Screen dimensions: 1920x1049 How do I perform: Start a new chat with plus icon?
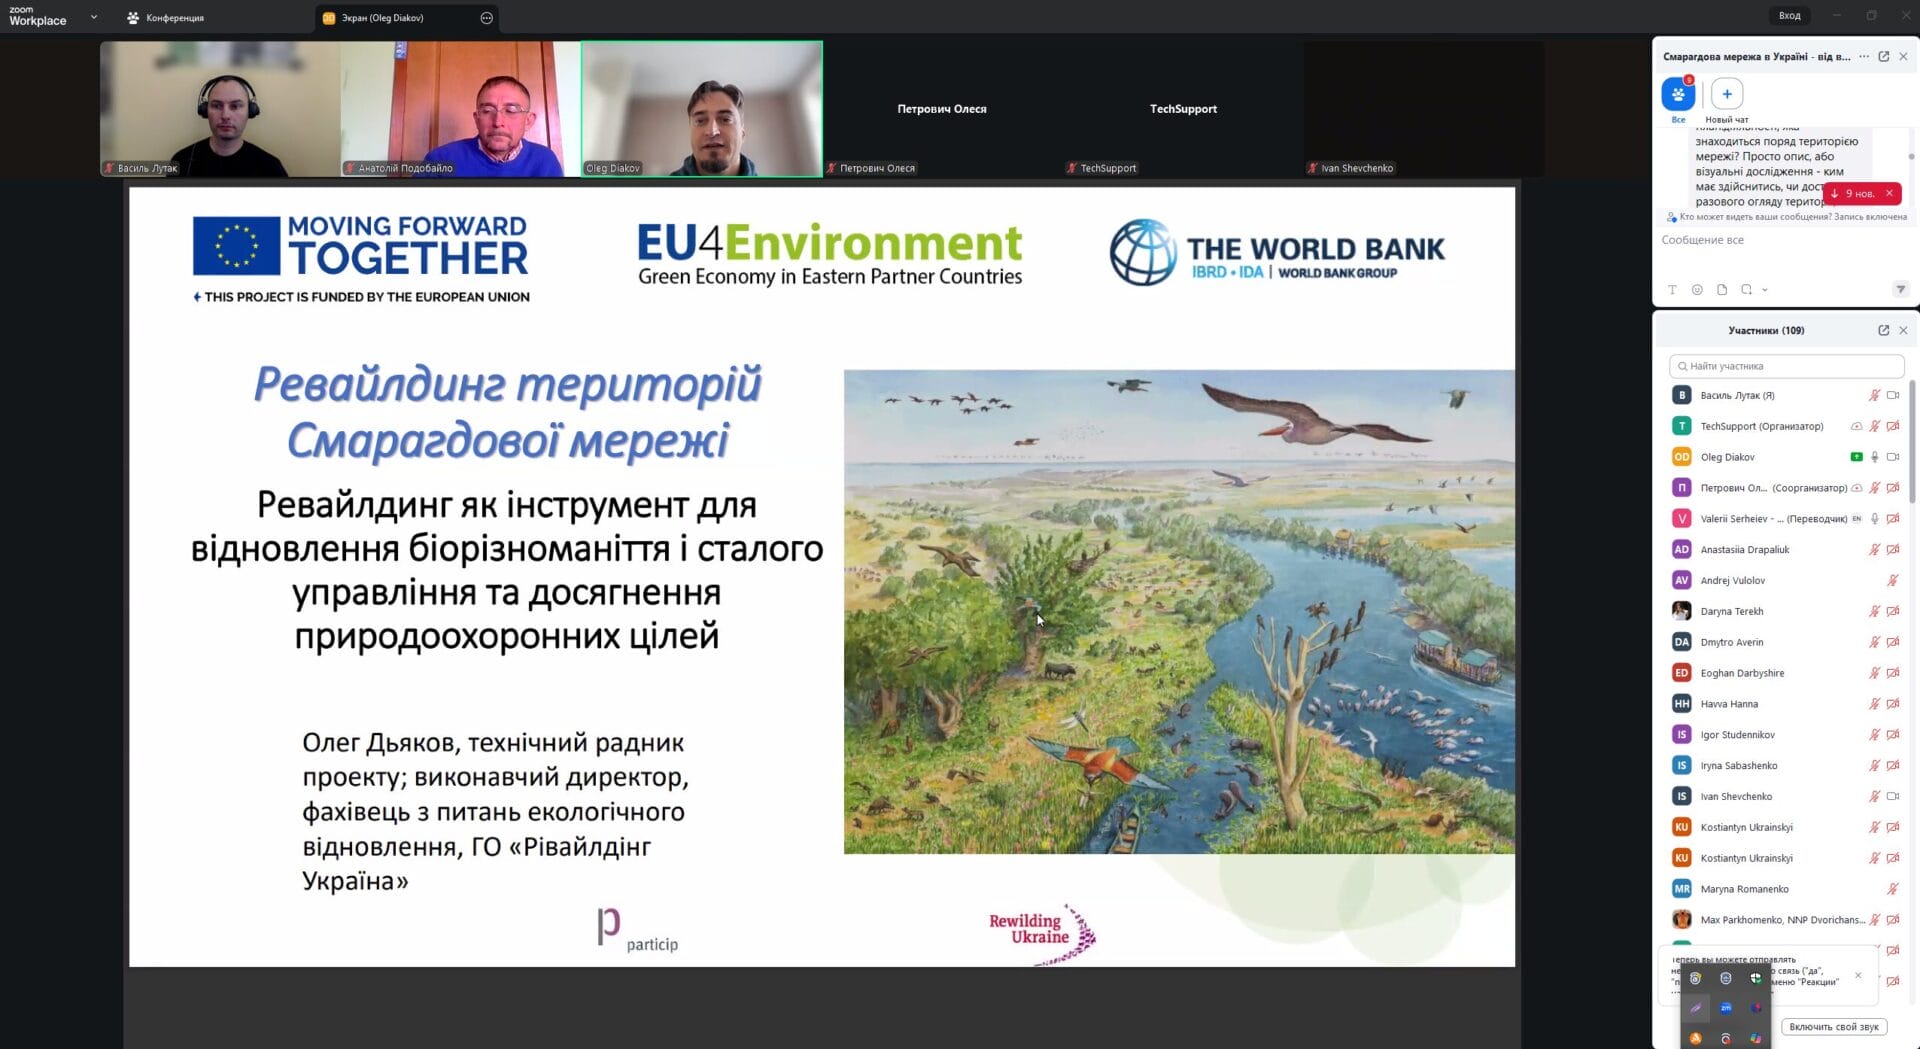pos(1726,94)
